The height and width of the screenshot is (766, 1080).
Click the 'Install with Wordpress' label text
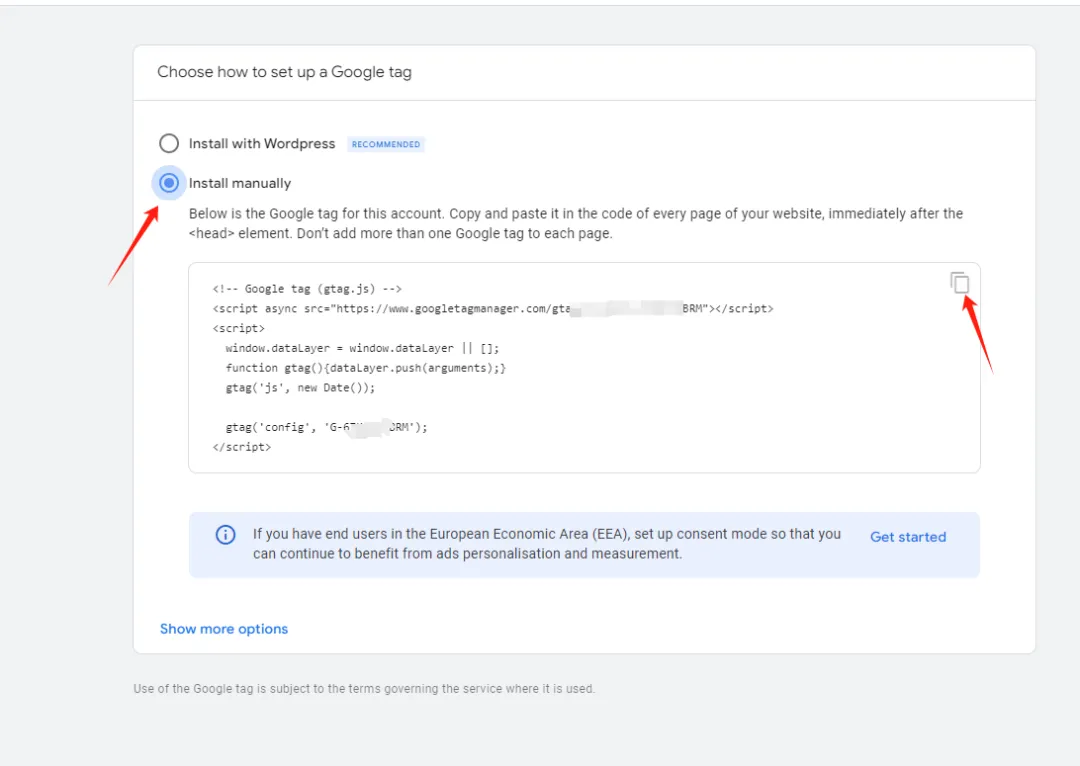(262, 143)
